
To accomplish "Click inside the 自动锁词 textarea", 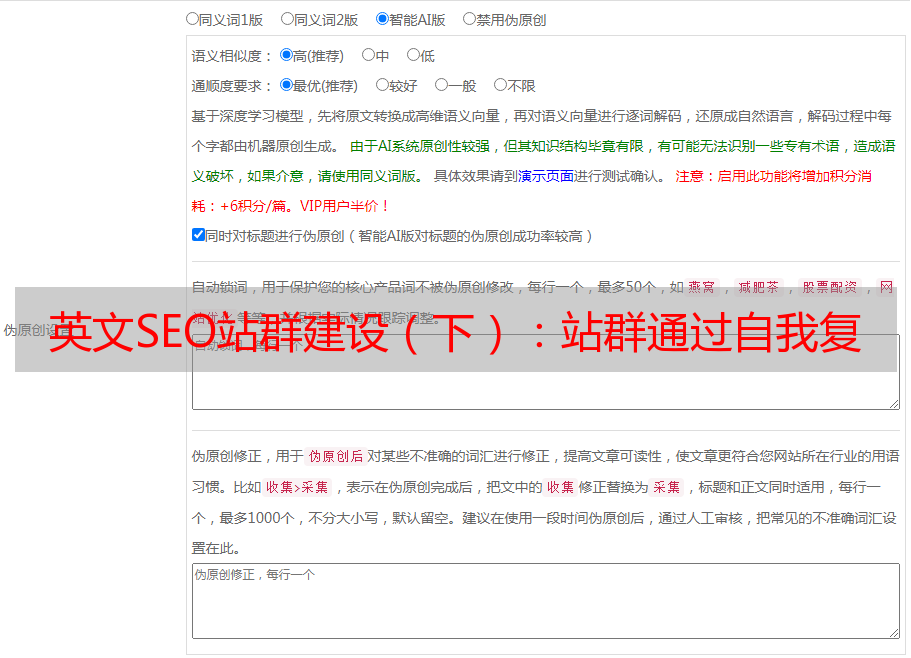I will pos(546,372).
